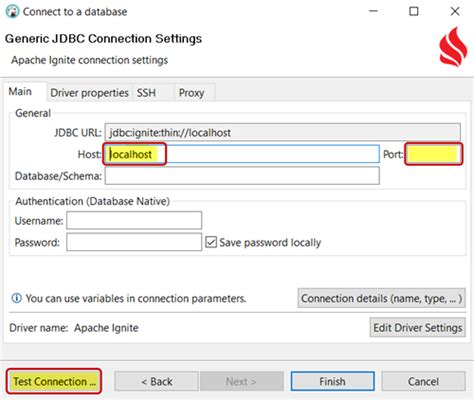
Task: Click the 'General' group label
Action: (33, 113)
